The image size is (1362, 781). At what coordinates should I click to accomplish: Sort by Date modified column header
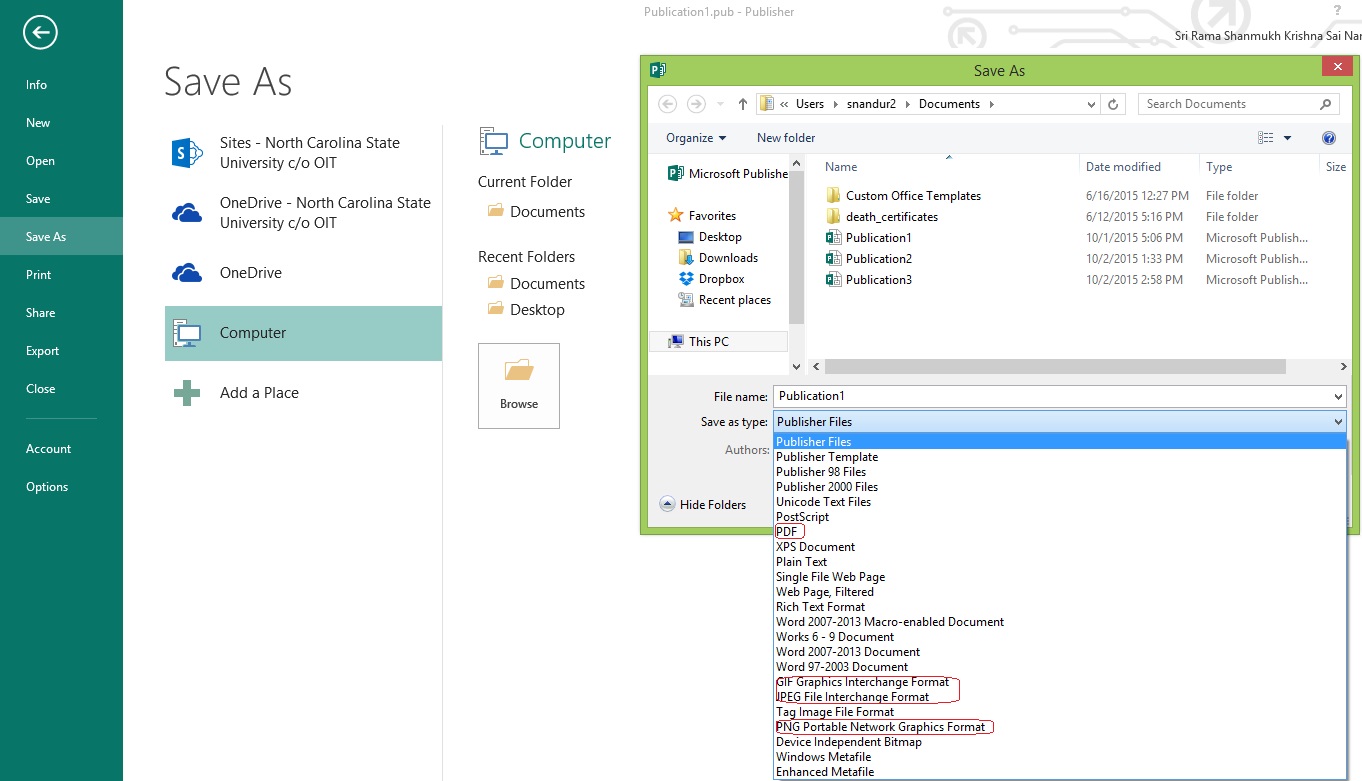[x=1123, y=167]
